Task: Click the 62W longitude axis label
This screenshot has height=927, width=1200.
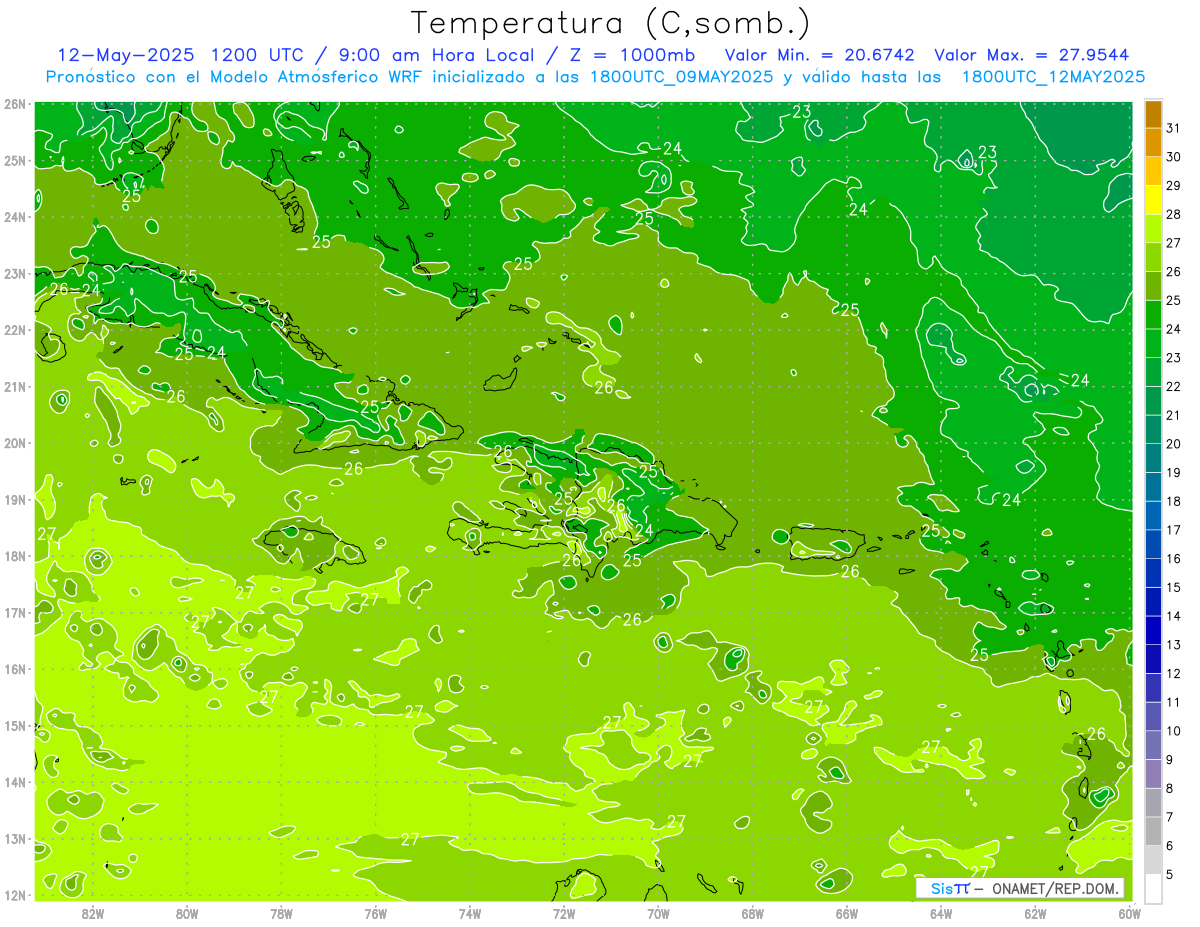Action: coord(1035,914)
